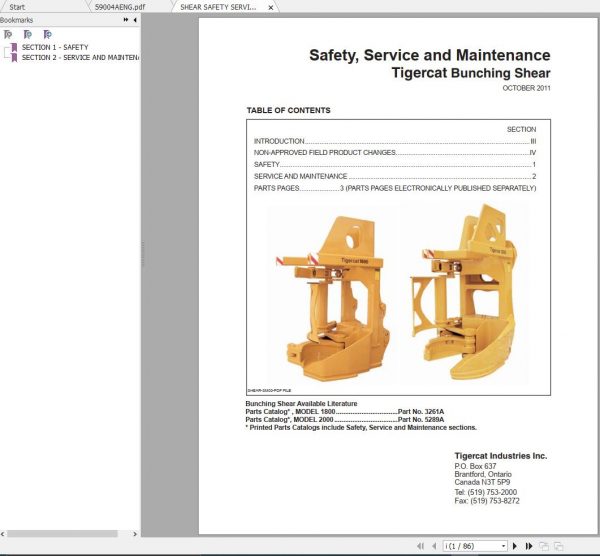Click the second bookmark tool icon
Screen dimensions: 600x556
pos(28,34)
